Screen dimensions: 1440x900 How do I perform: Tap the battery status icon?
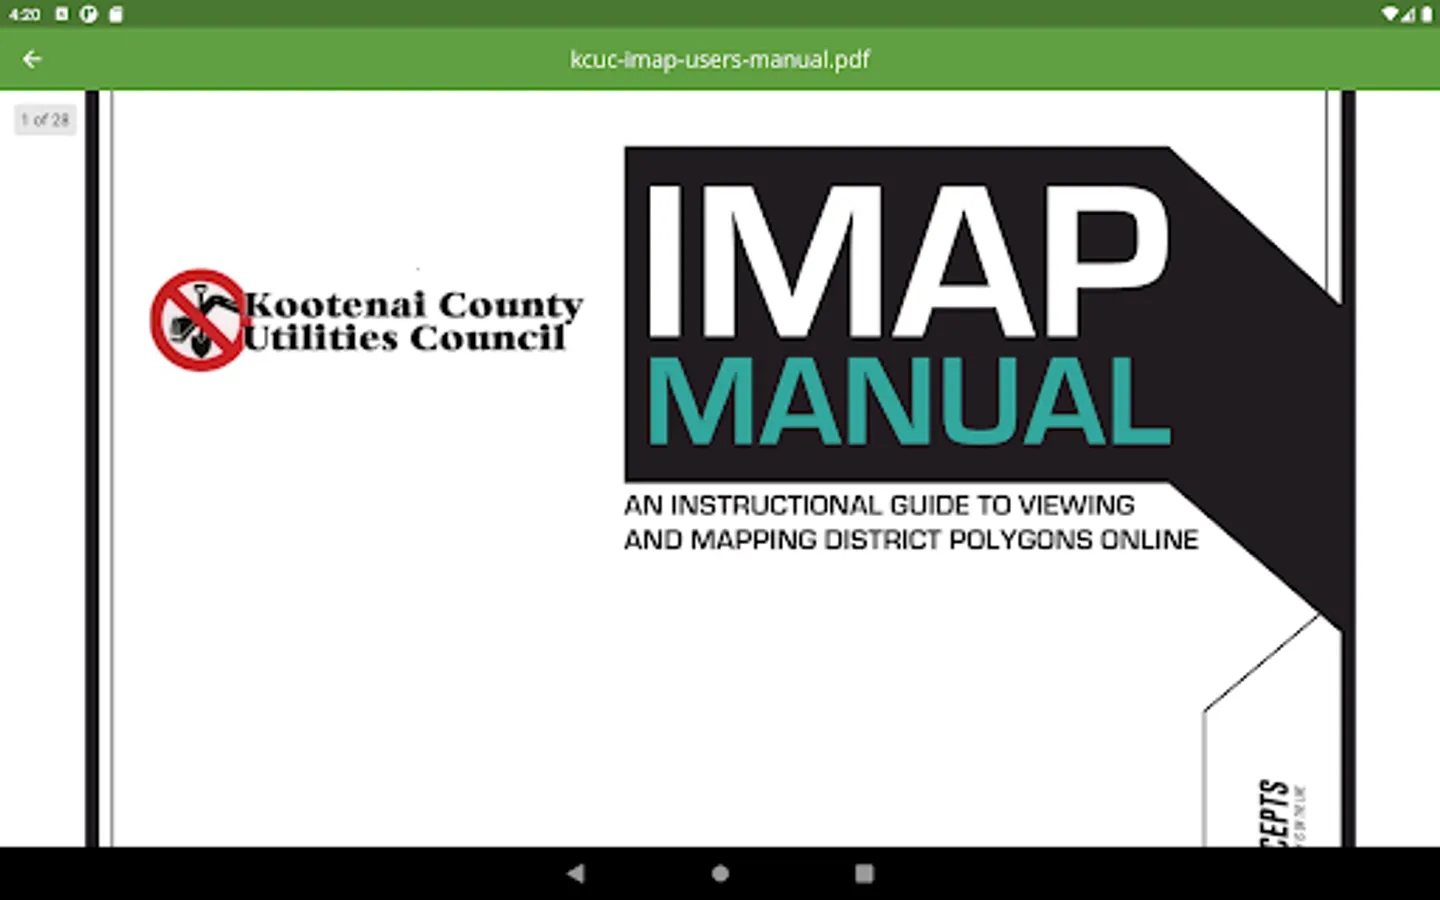coord(1426,14)
